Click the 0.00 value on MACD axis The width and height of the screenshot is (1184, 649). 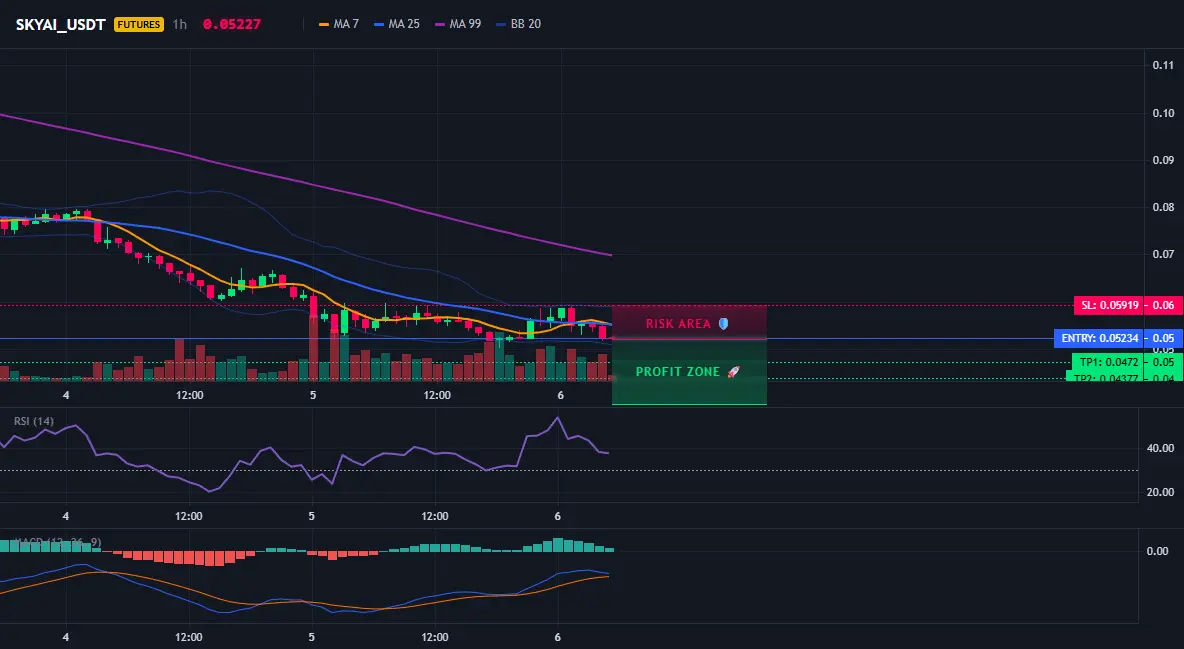[1158, 551]
